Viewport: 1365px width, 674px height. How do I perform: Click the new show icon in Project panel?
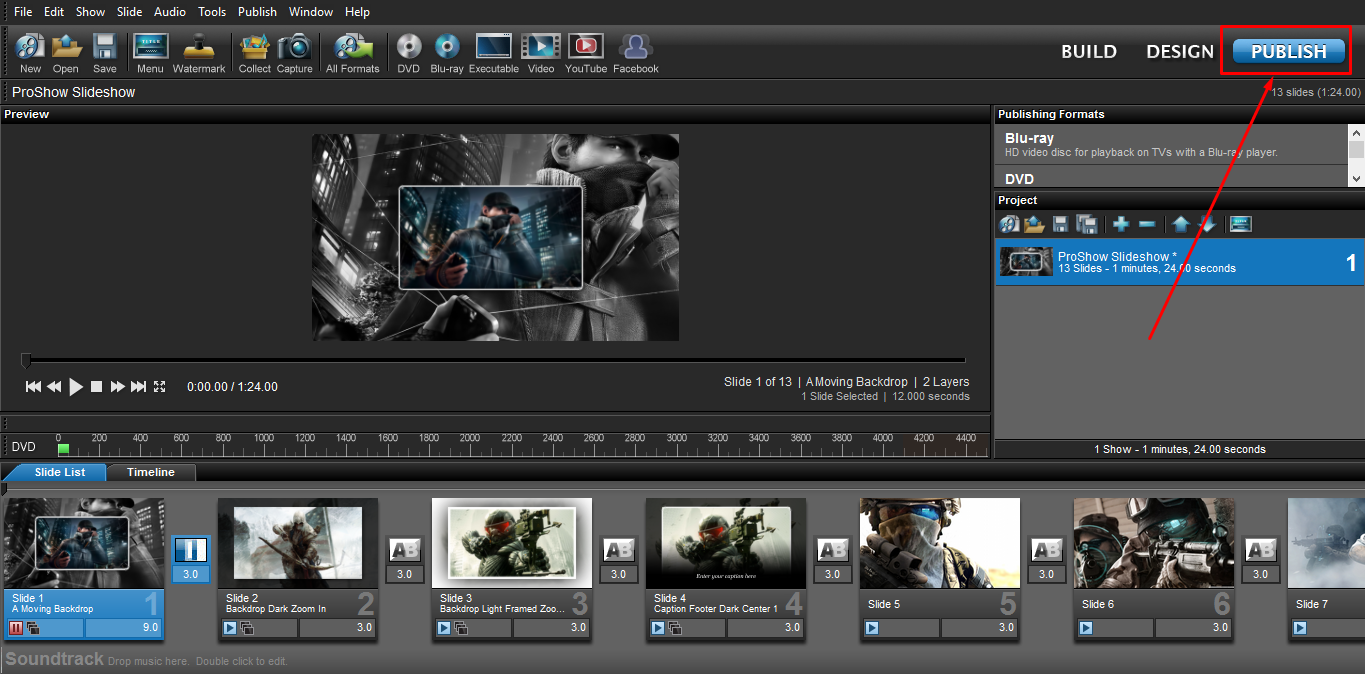tap(1009, 224)
